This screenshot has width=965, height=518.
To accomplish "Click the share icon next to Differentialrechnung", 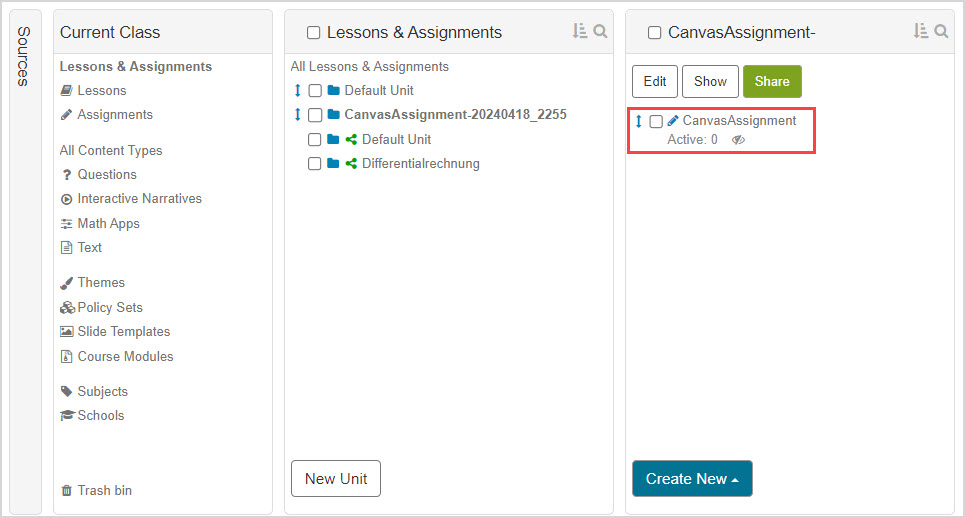I will 351,164.
